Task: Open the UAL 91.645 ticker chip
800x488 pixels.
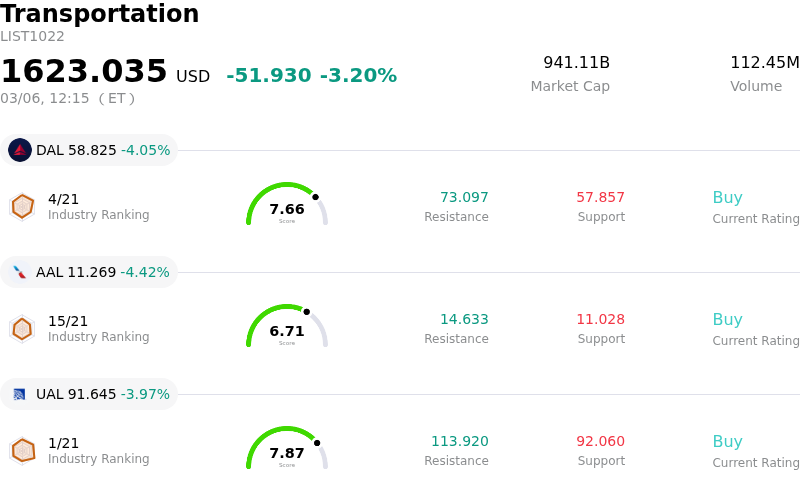Action: 90,394
